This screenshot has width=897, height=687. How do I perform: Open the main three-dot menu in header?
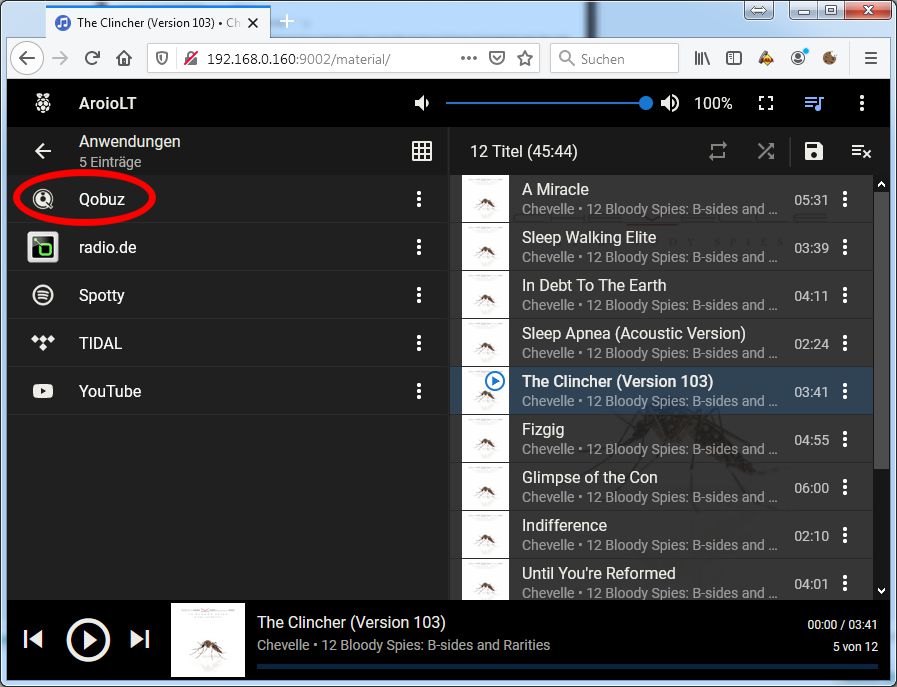862,104
